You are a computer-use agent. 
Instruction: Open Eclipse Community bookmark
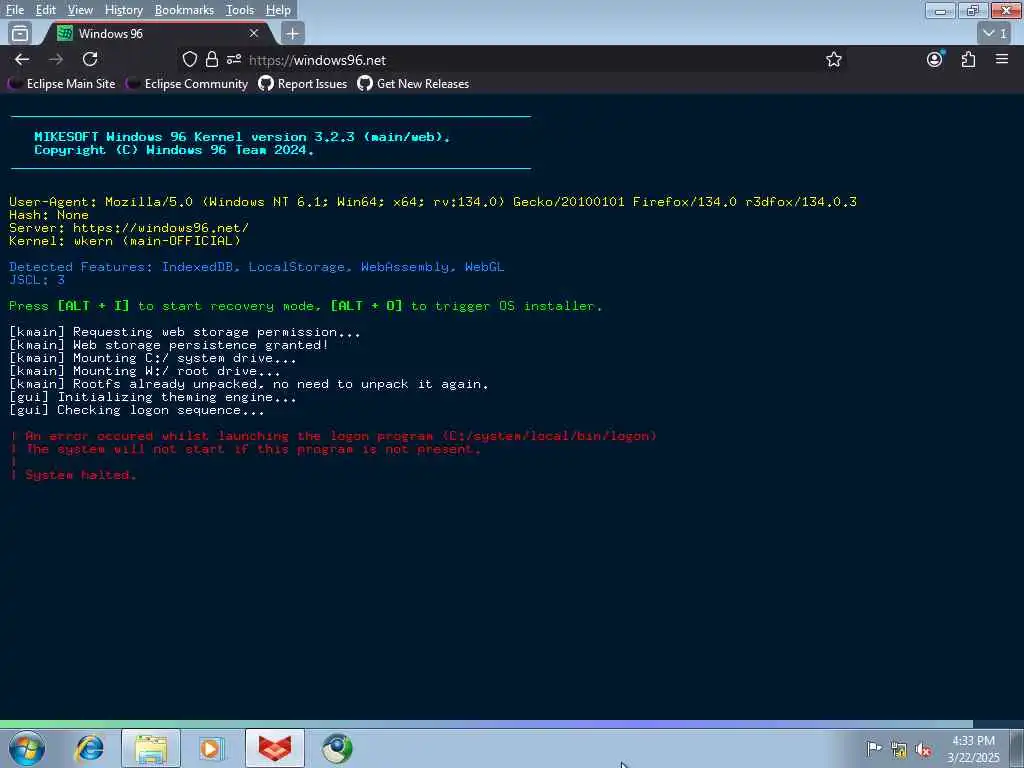pyautogui.click(x=187, y=84)
